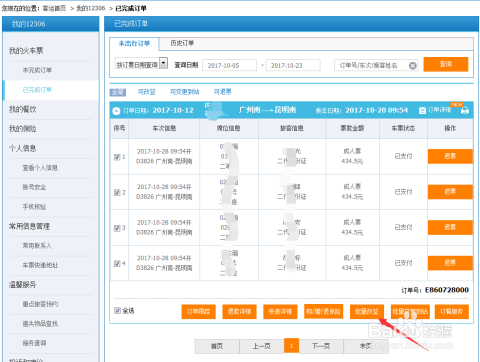Screen dimensions: 480x362
Task: Toggle checkbox for ticket row 1
Action: tap(117, 157)
